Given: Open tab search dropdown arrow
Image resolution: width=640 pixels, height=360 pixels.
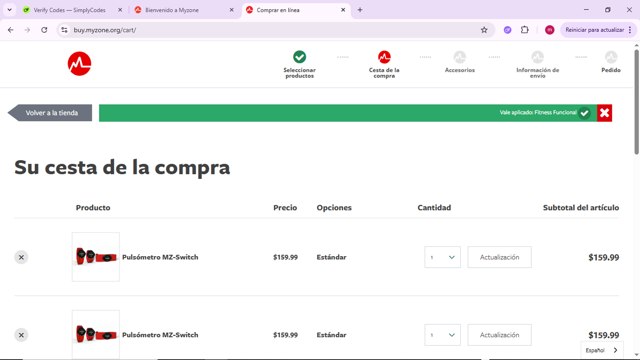Looking at the screenshot, I should coord(9,10).
